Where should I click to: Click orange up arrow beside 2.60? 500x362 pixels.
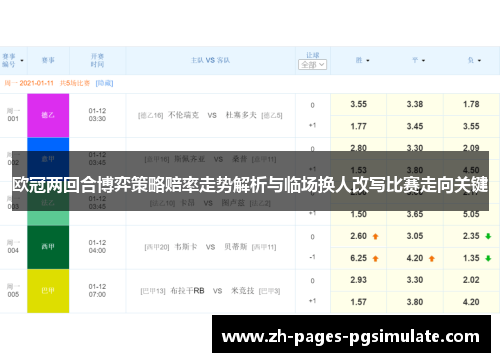(376, 237)
